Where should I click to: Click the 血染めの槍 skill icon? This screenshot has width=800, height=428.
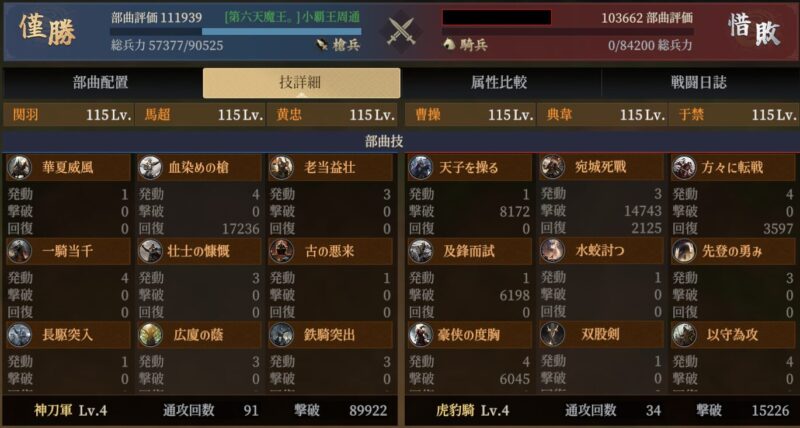pos(151,167)
